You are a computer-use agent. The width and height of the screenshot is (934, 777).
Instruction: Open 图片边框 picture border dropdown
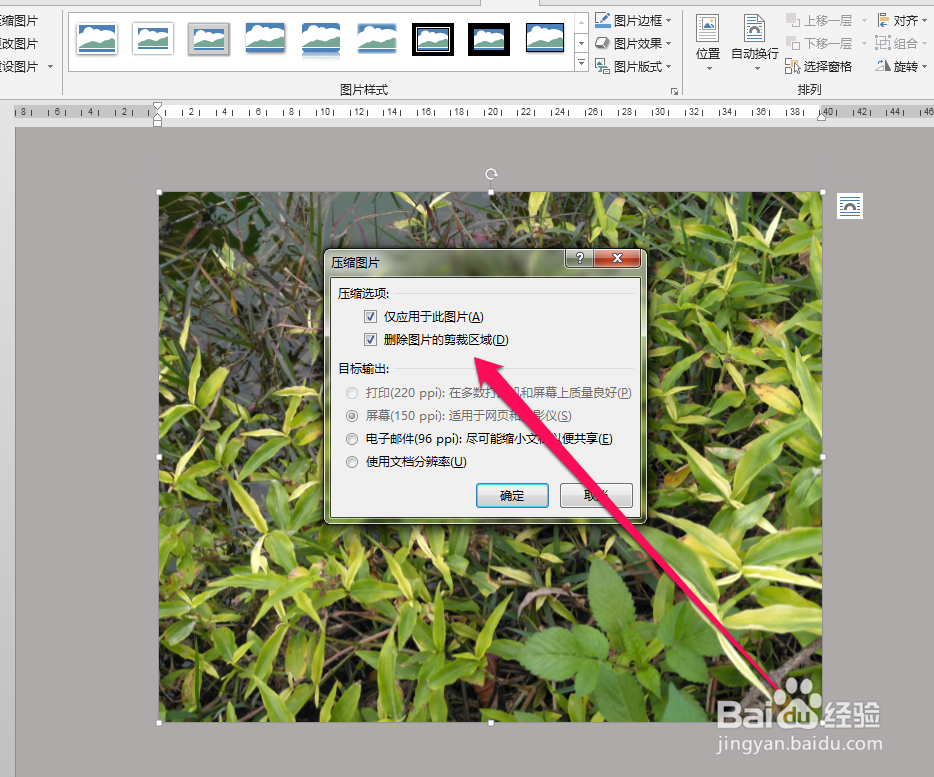pos(634,21)
